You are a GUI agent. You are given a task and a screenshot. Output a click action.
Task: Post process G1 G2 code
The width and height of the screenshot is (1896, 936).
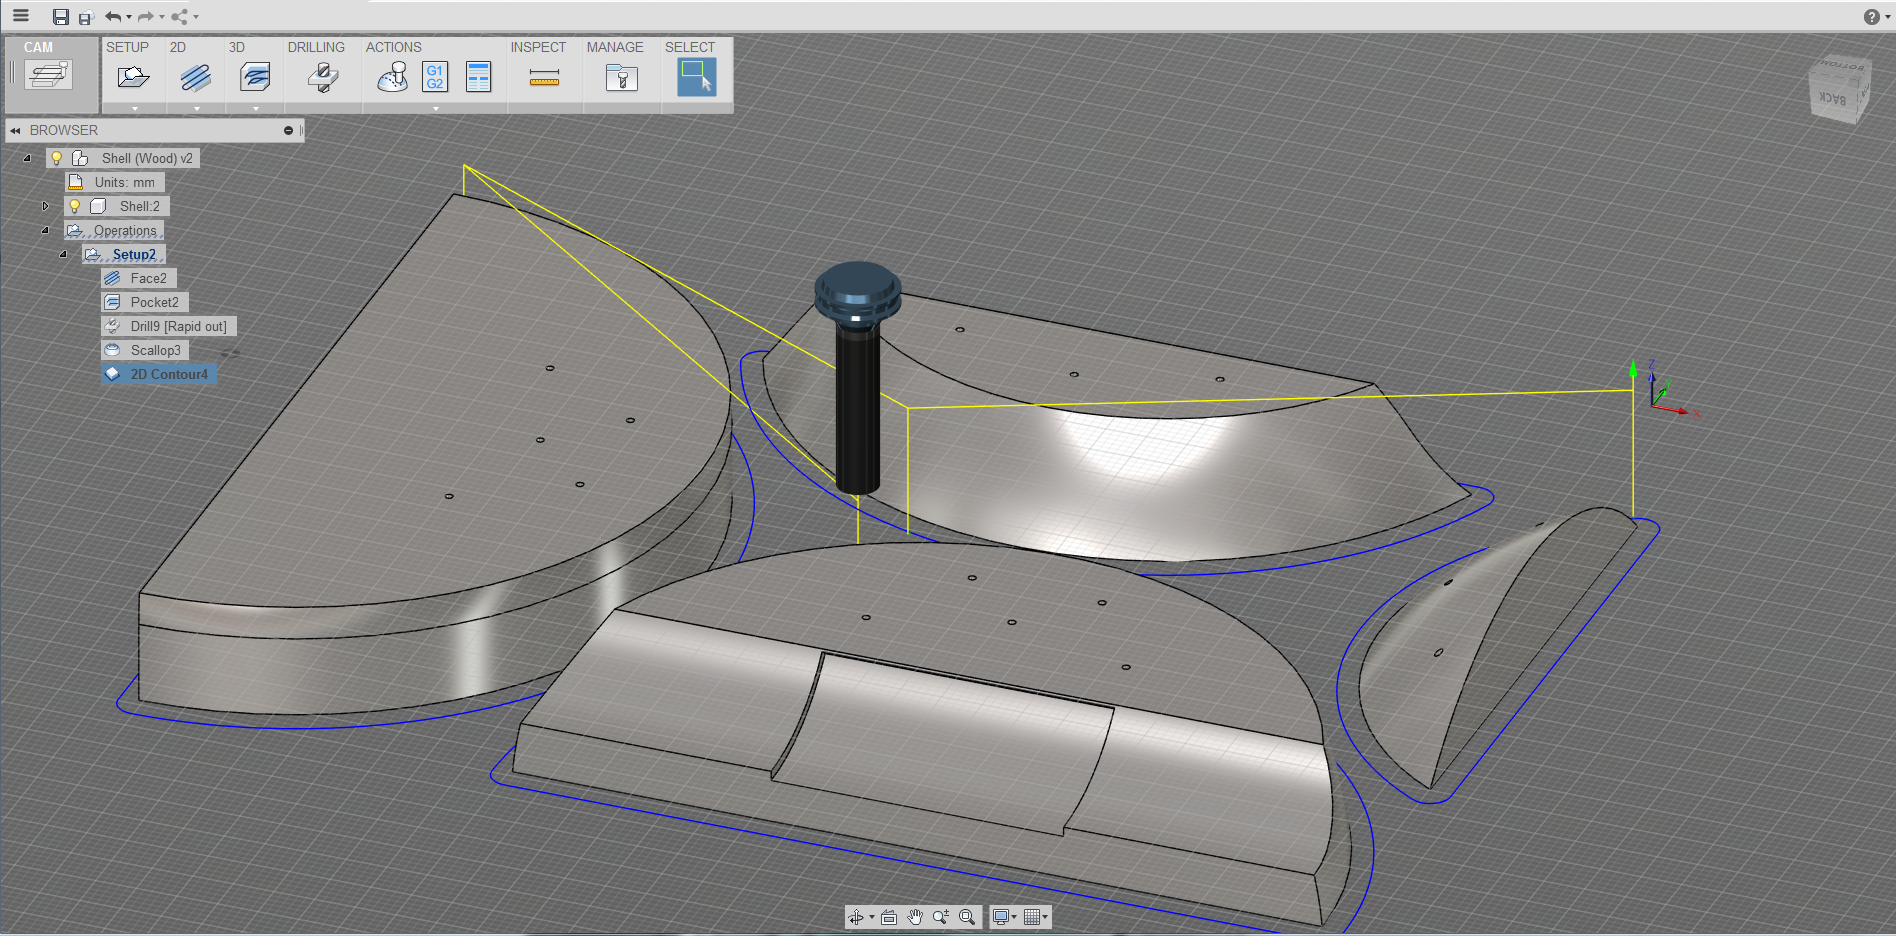(x=435, y=77)
